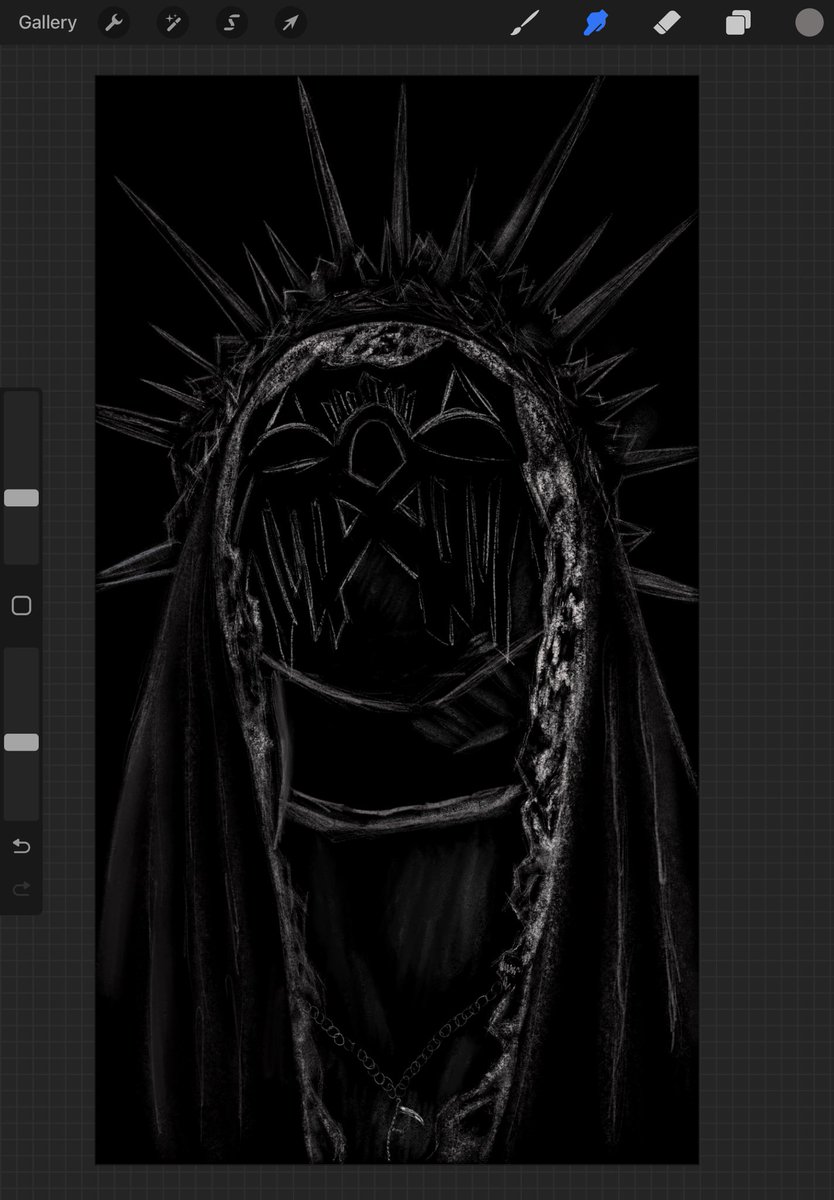
Task: Open the Gallery view
Action: (x=47, y=22)
